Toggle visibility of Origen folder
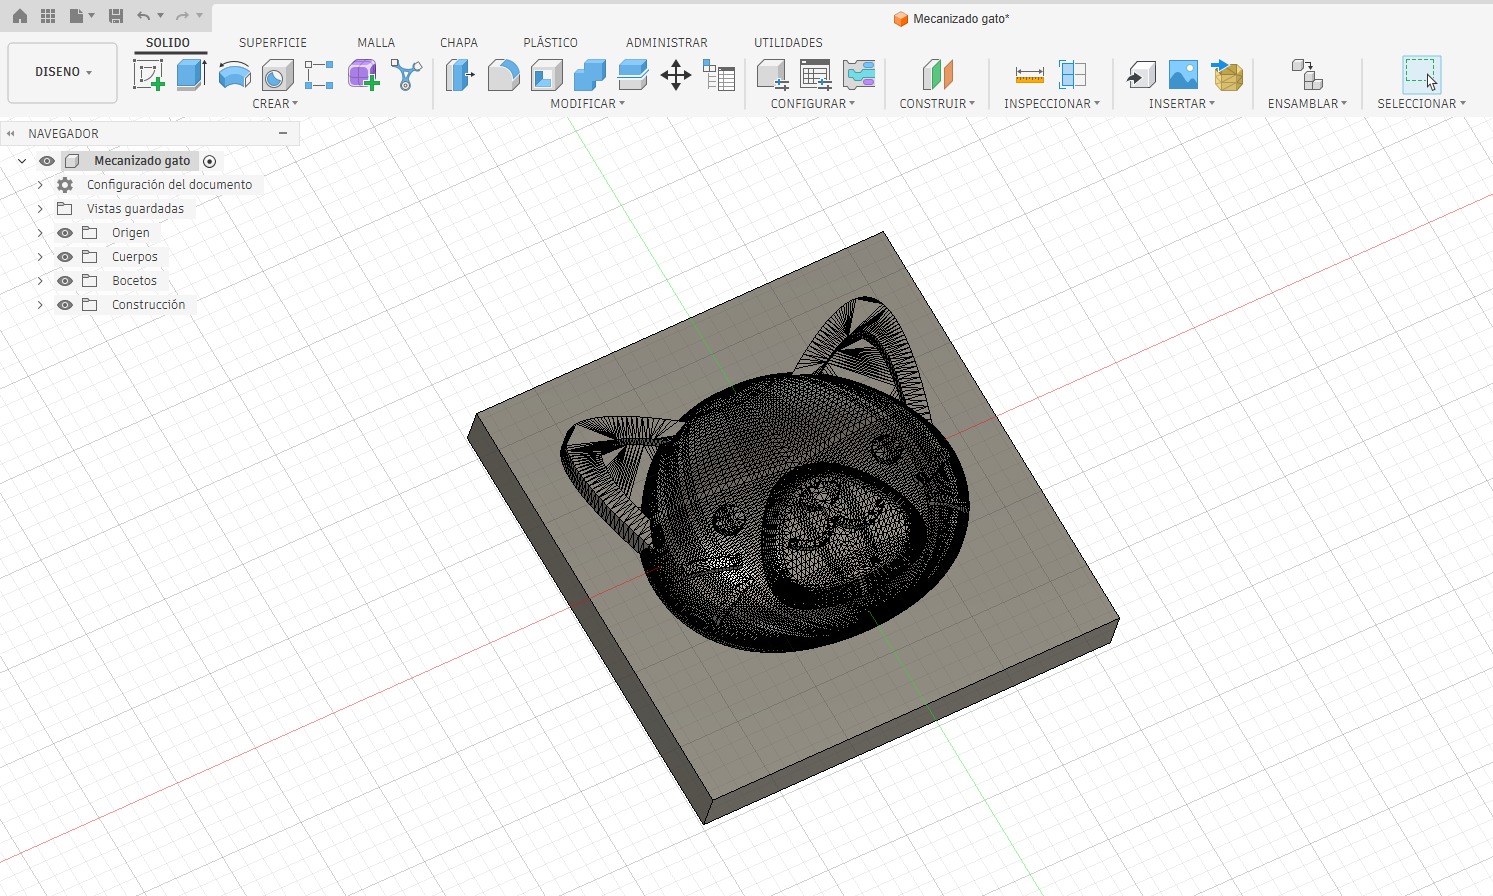 click(65, 233)
